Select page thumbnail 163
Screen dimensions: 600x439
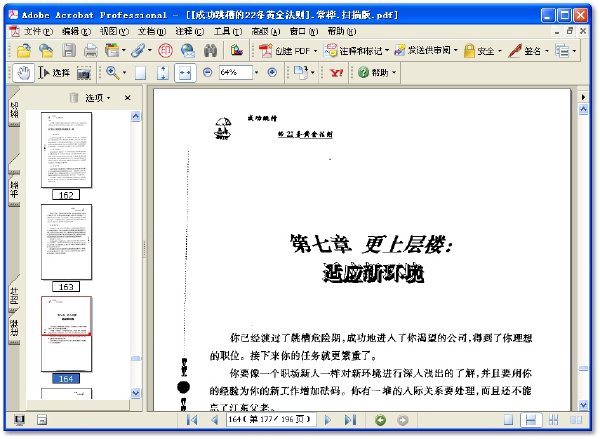click(67, 242)
